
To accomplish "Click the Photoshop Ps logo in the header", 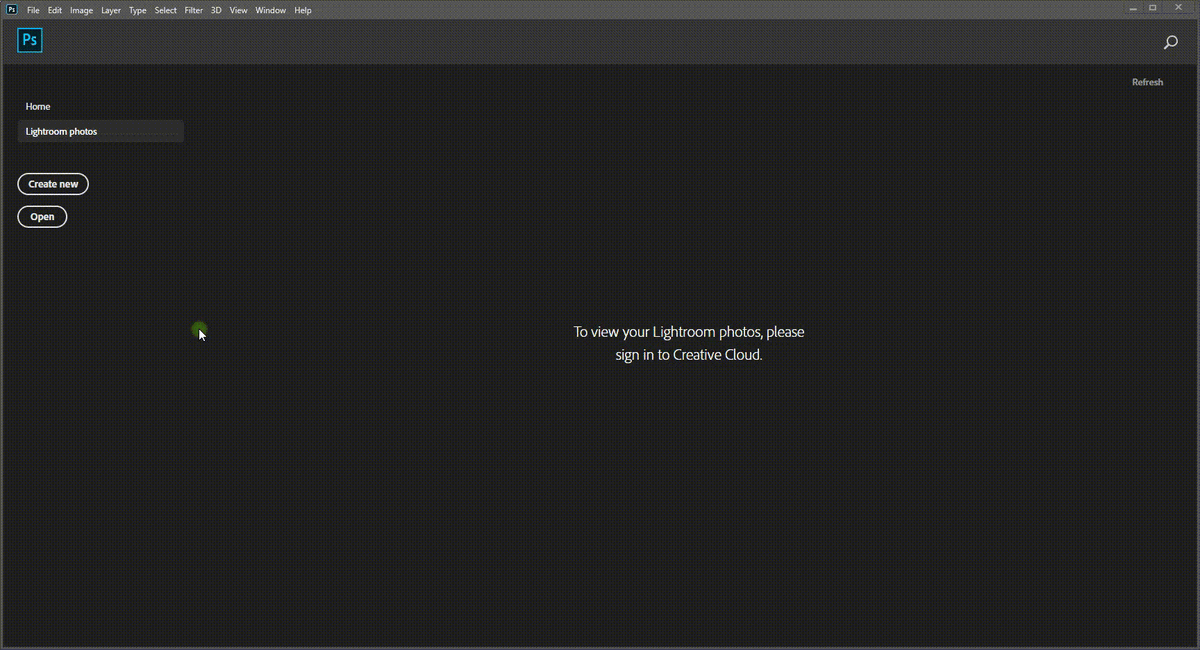I will 30,40.
